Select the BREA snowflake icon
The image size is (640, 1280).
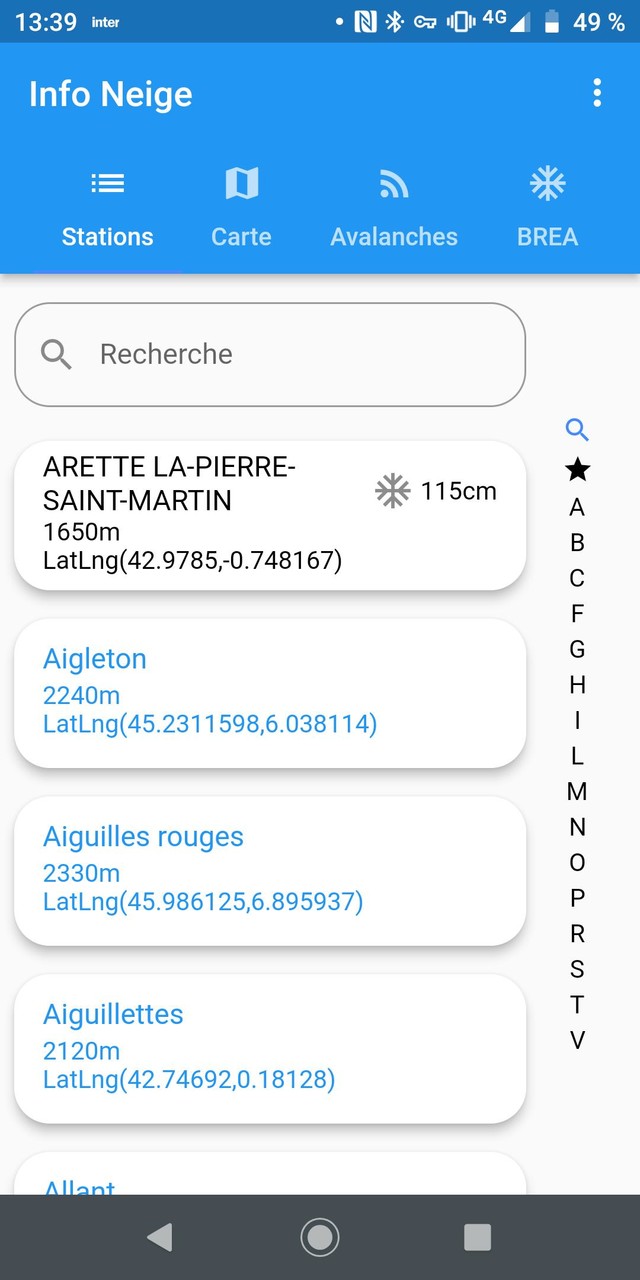coord(547,183)
